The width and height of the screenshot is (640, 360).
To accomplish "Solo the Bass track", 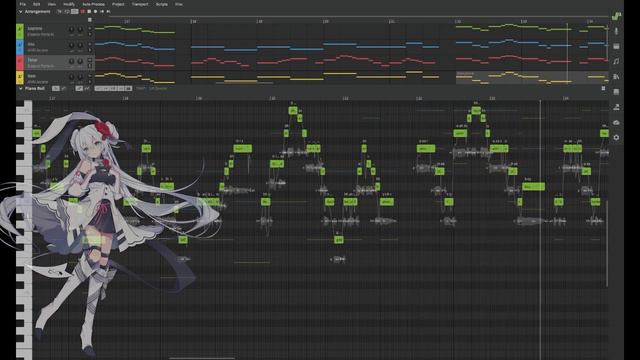I will click(x=90, y=82).
